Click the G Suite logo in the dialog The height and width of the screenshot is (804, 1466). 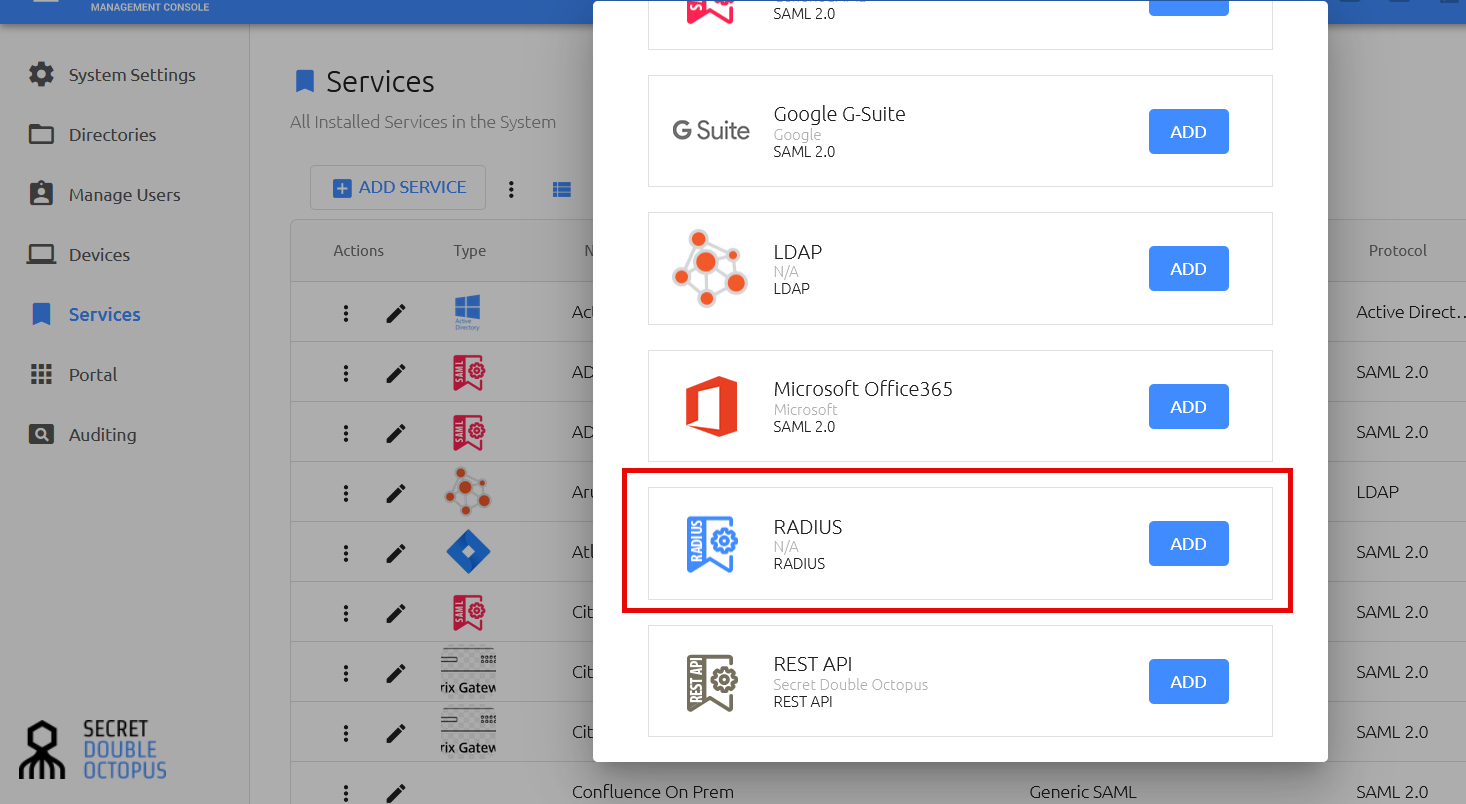click(x=711, y=131)
